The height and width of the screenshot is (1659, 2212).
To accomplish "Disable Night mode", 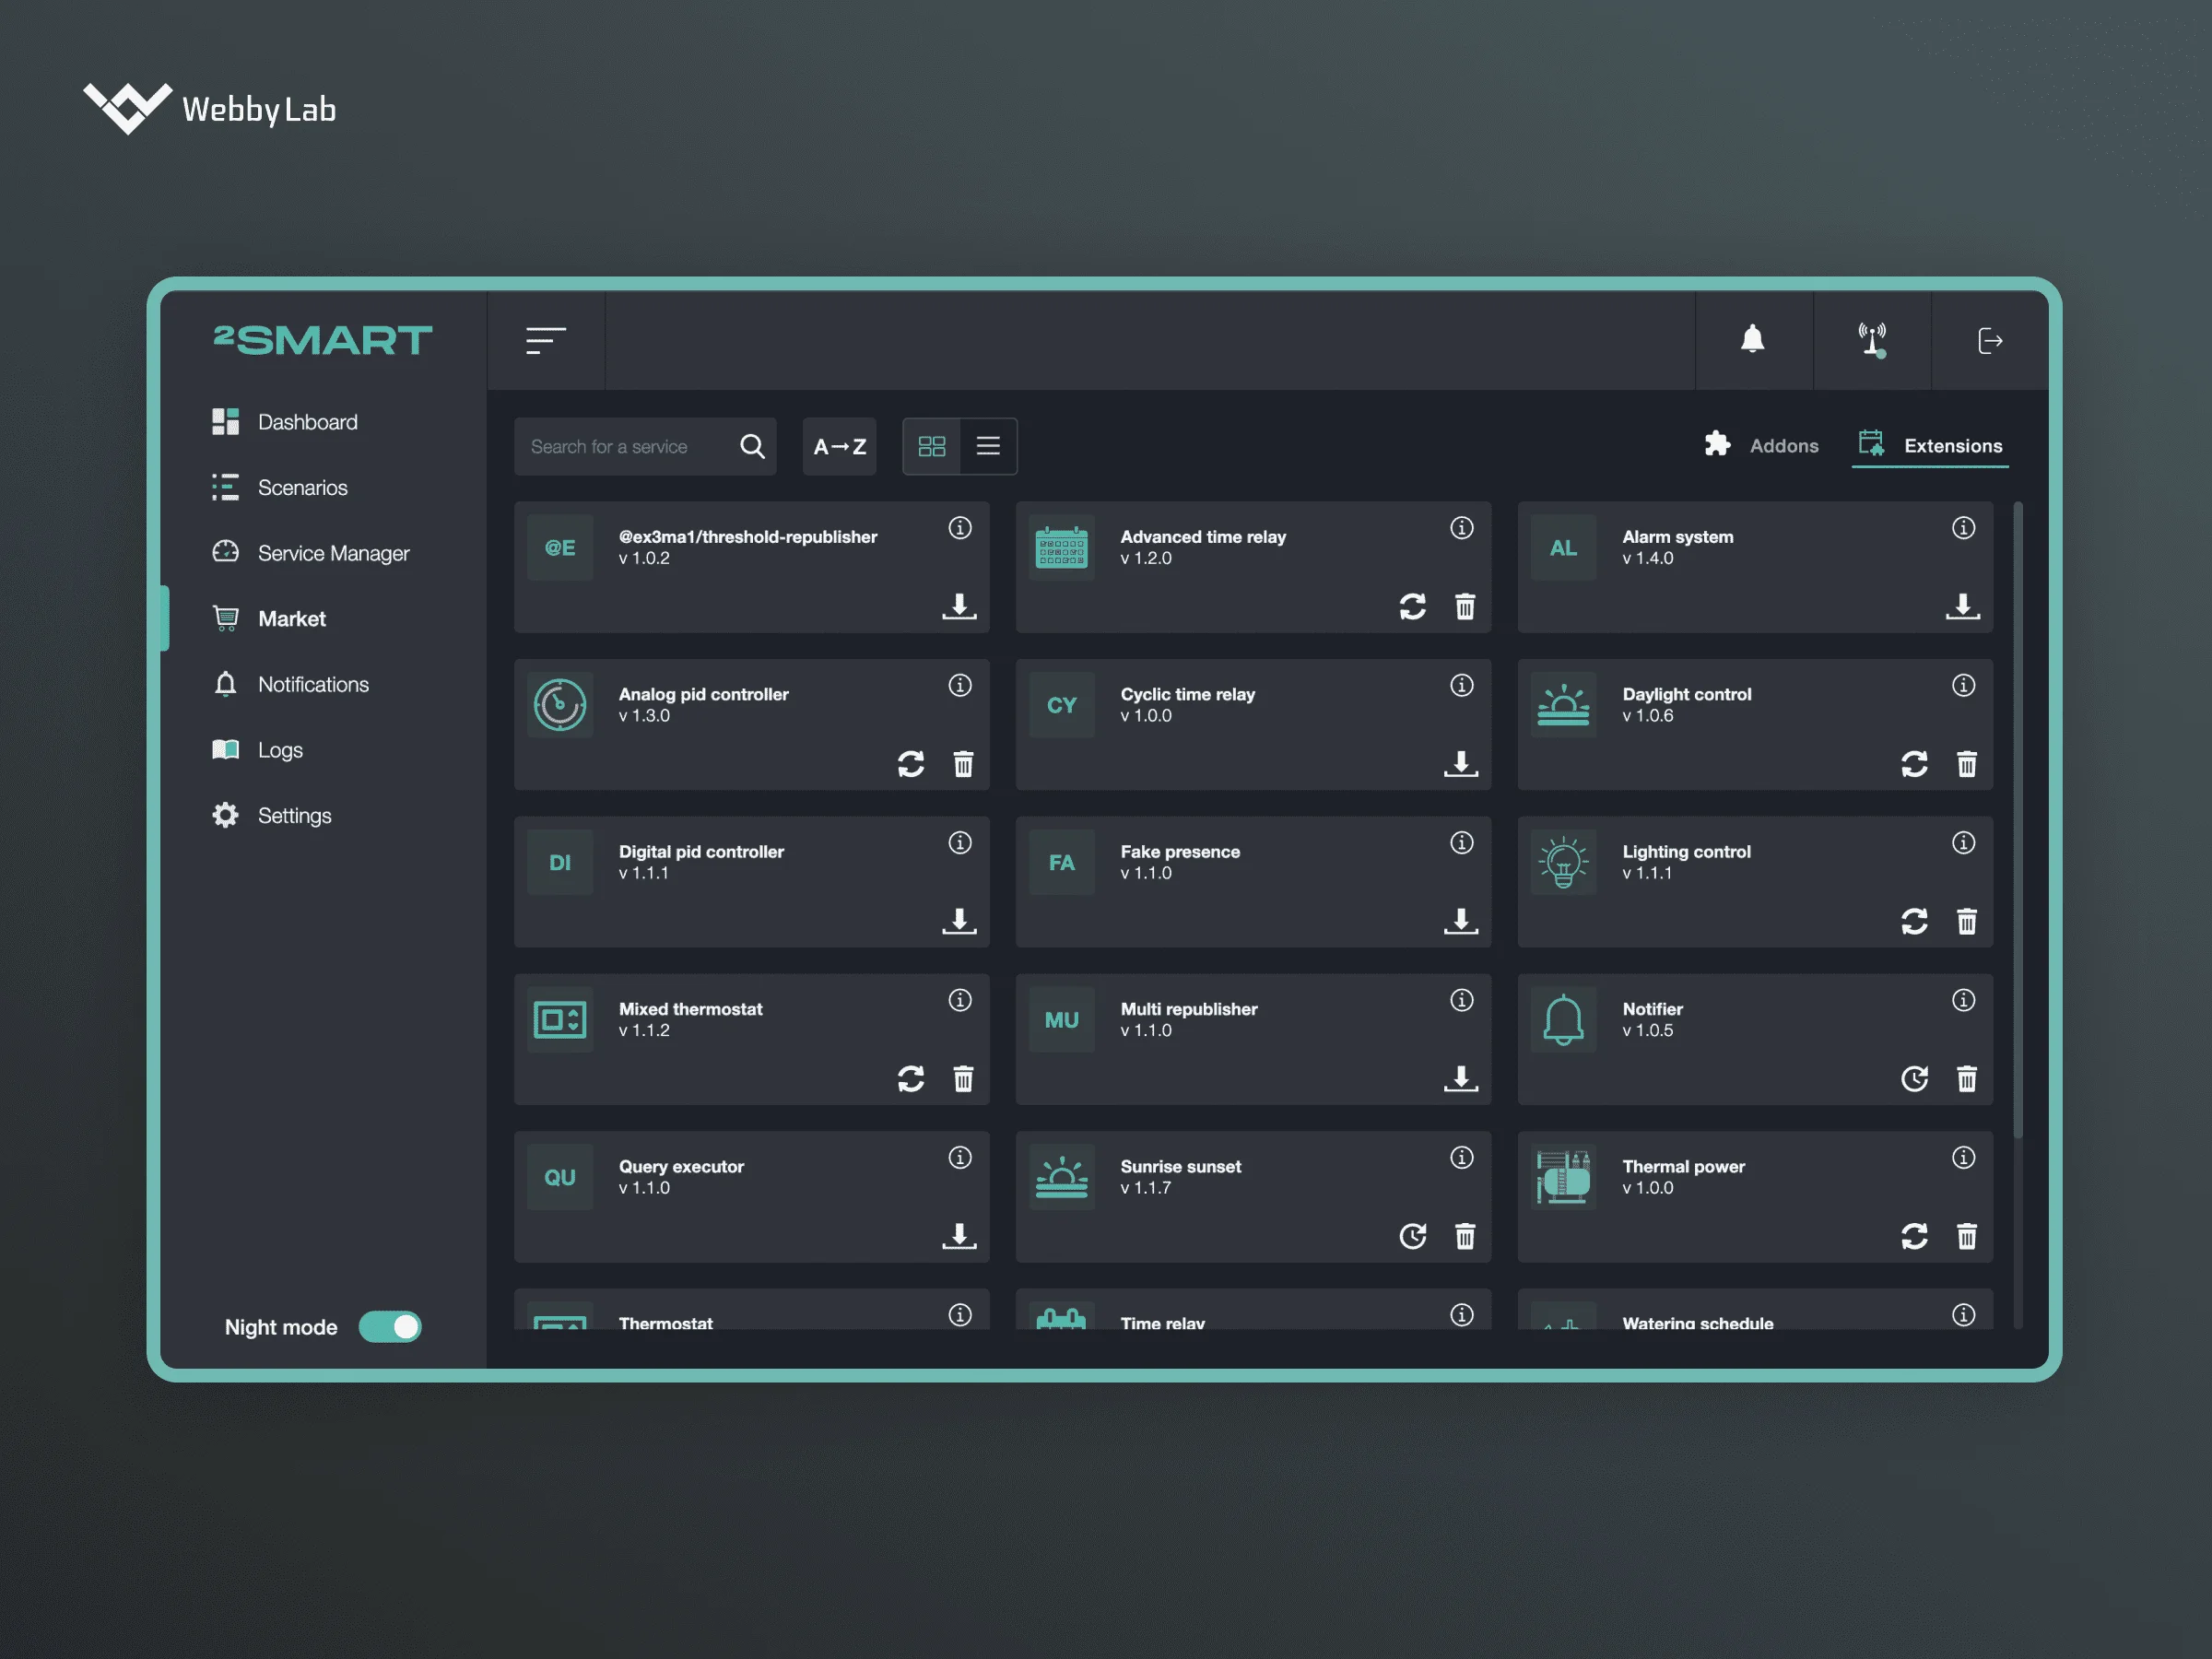I will [x=390, y=1326].
